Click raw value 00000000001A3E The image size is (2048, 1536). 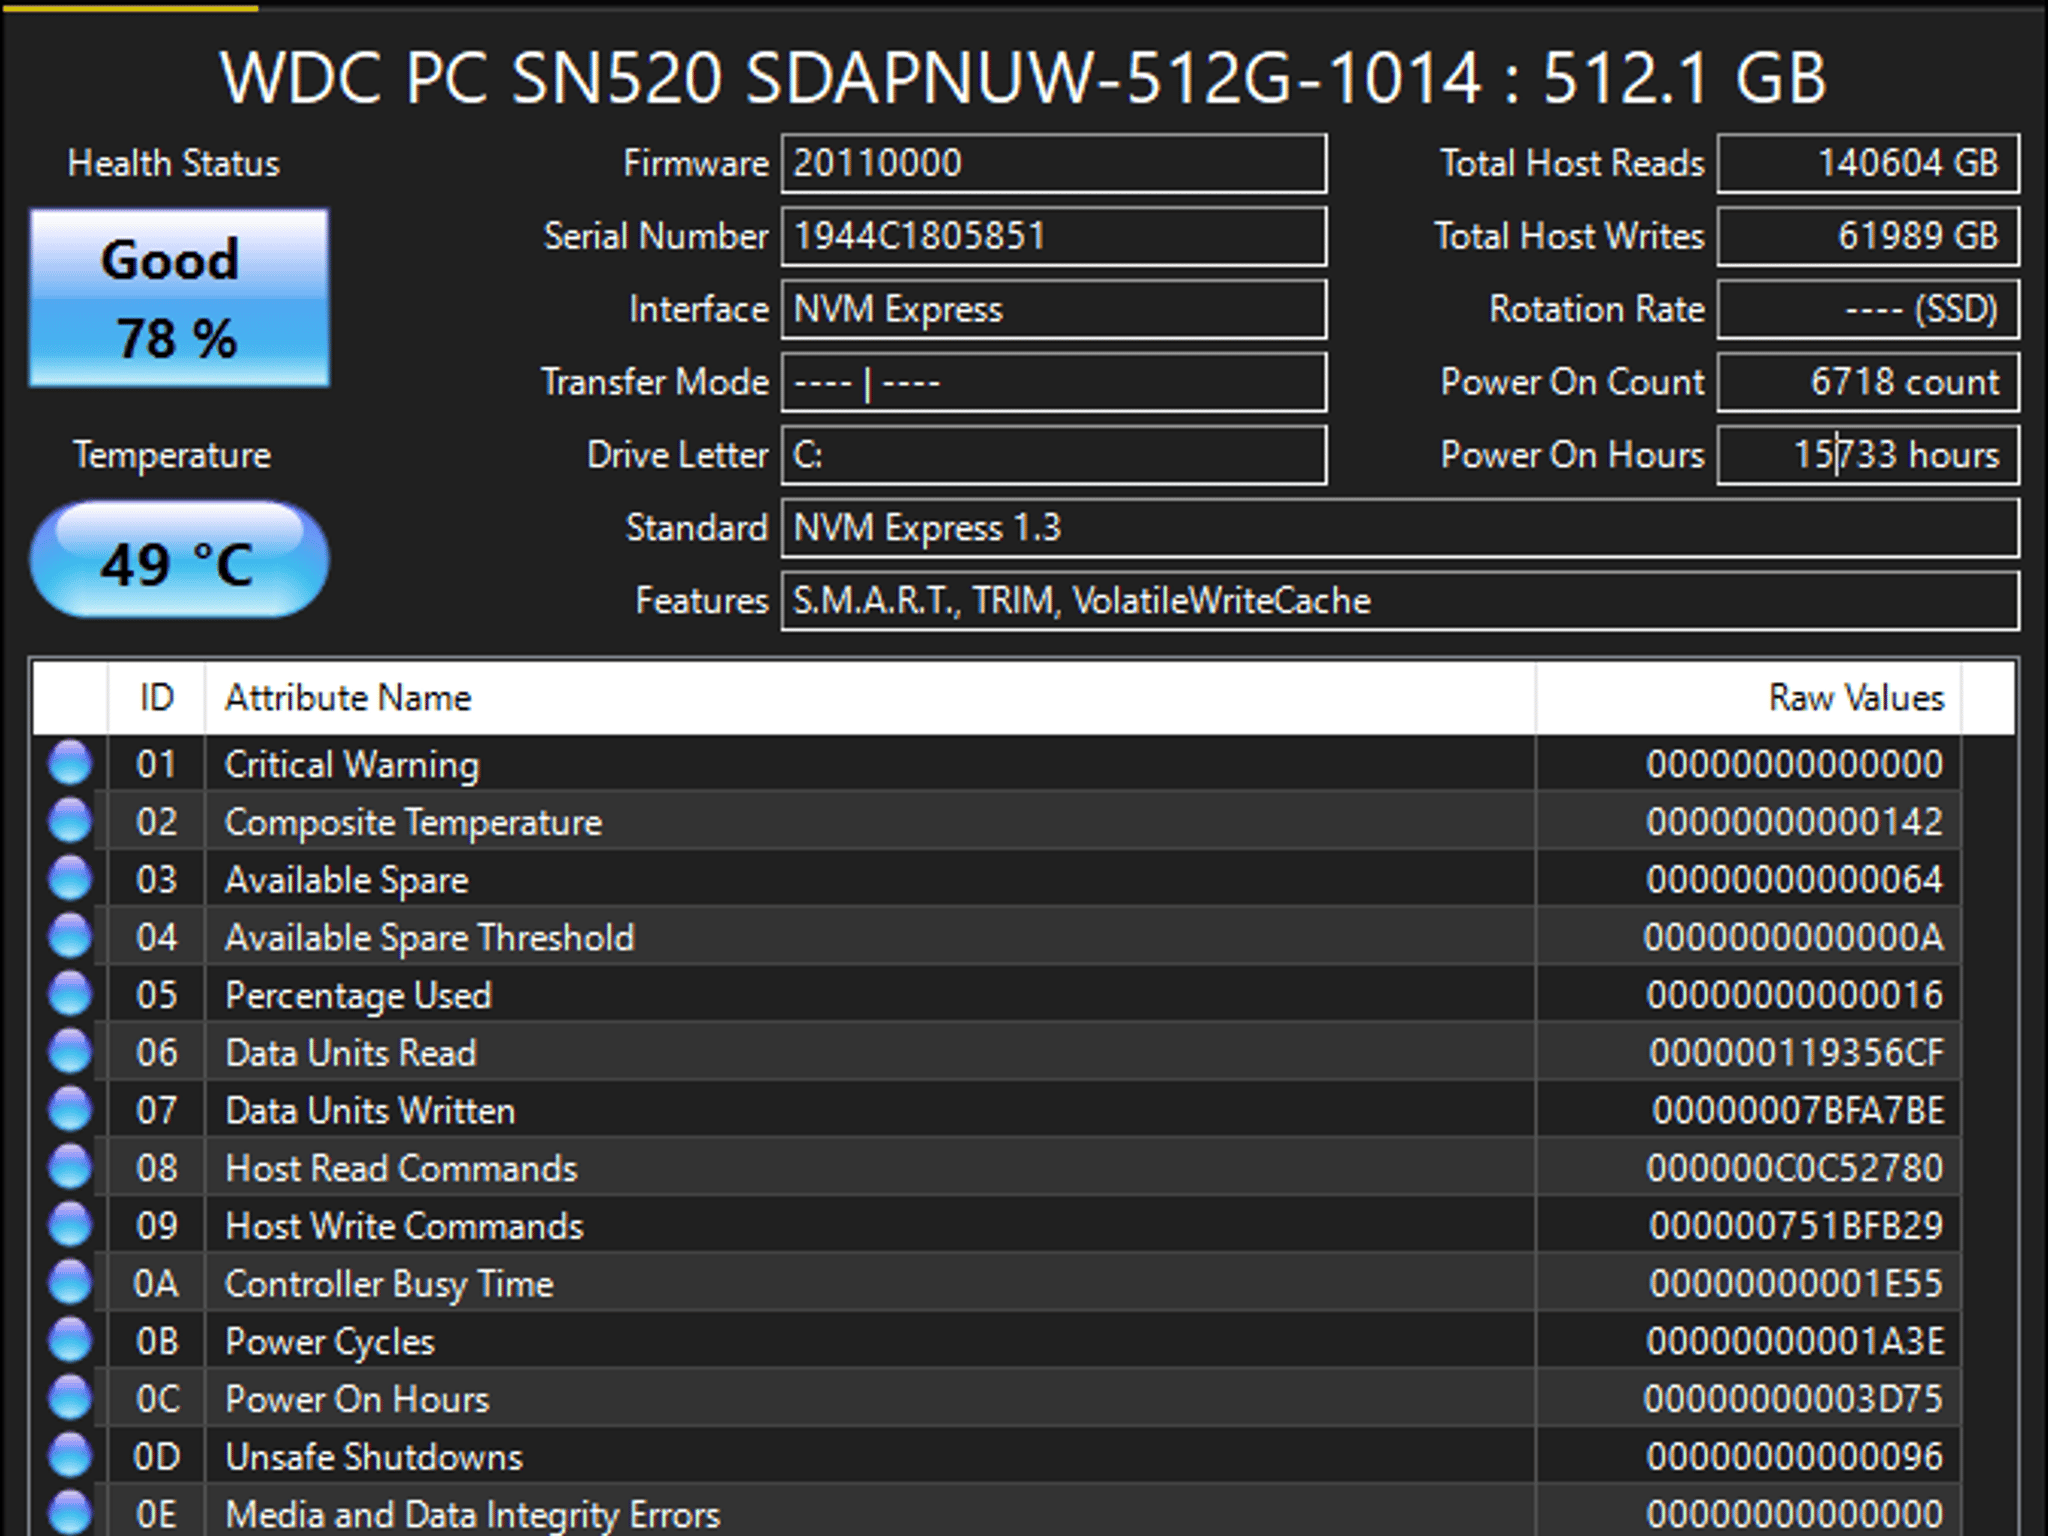1795,1342
